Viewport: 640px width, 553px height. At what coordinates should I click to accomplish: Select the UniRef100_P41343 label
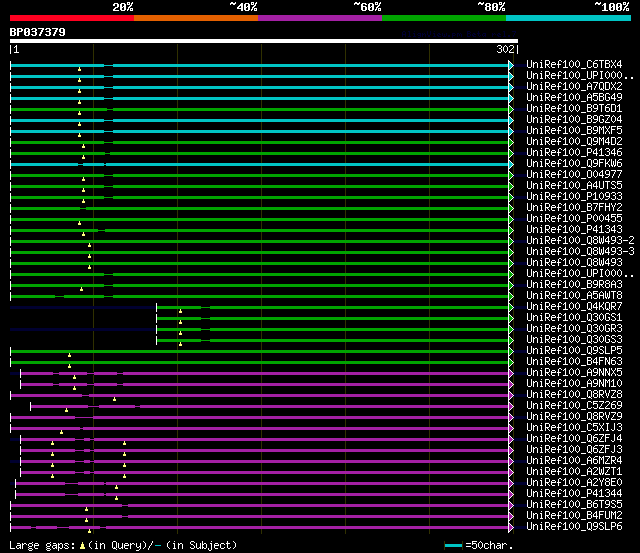(x=574, y=230)
